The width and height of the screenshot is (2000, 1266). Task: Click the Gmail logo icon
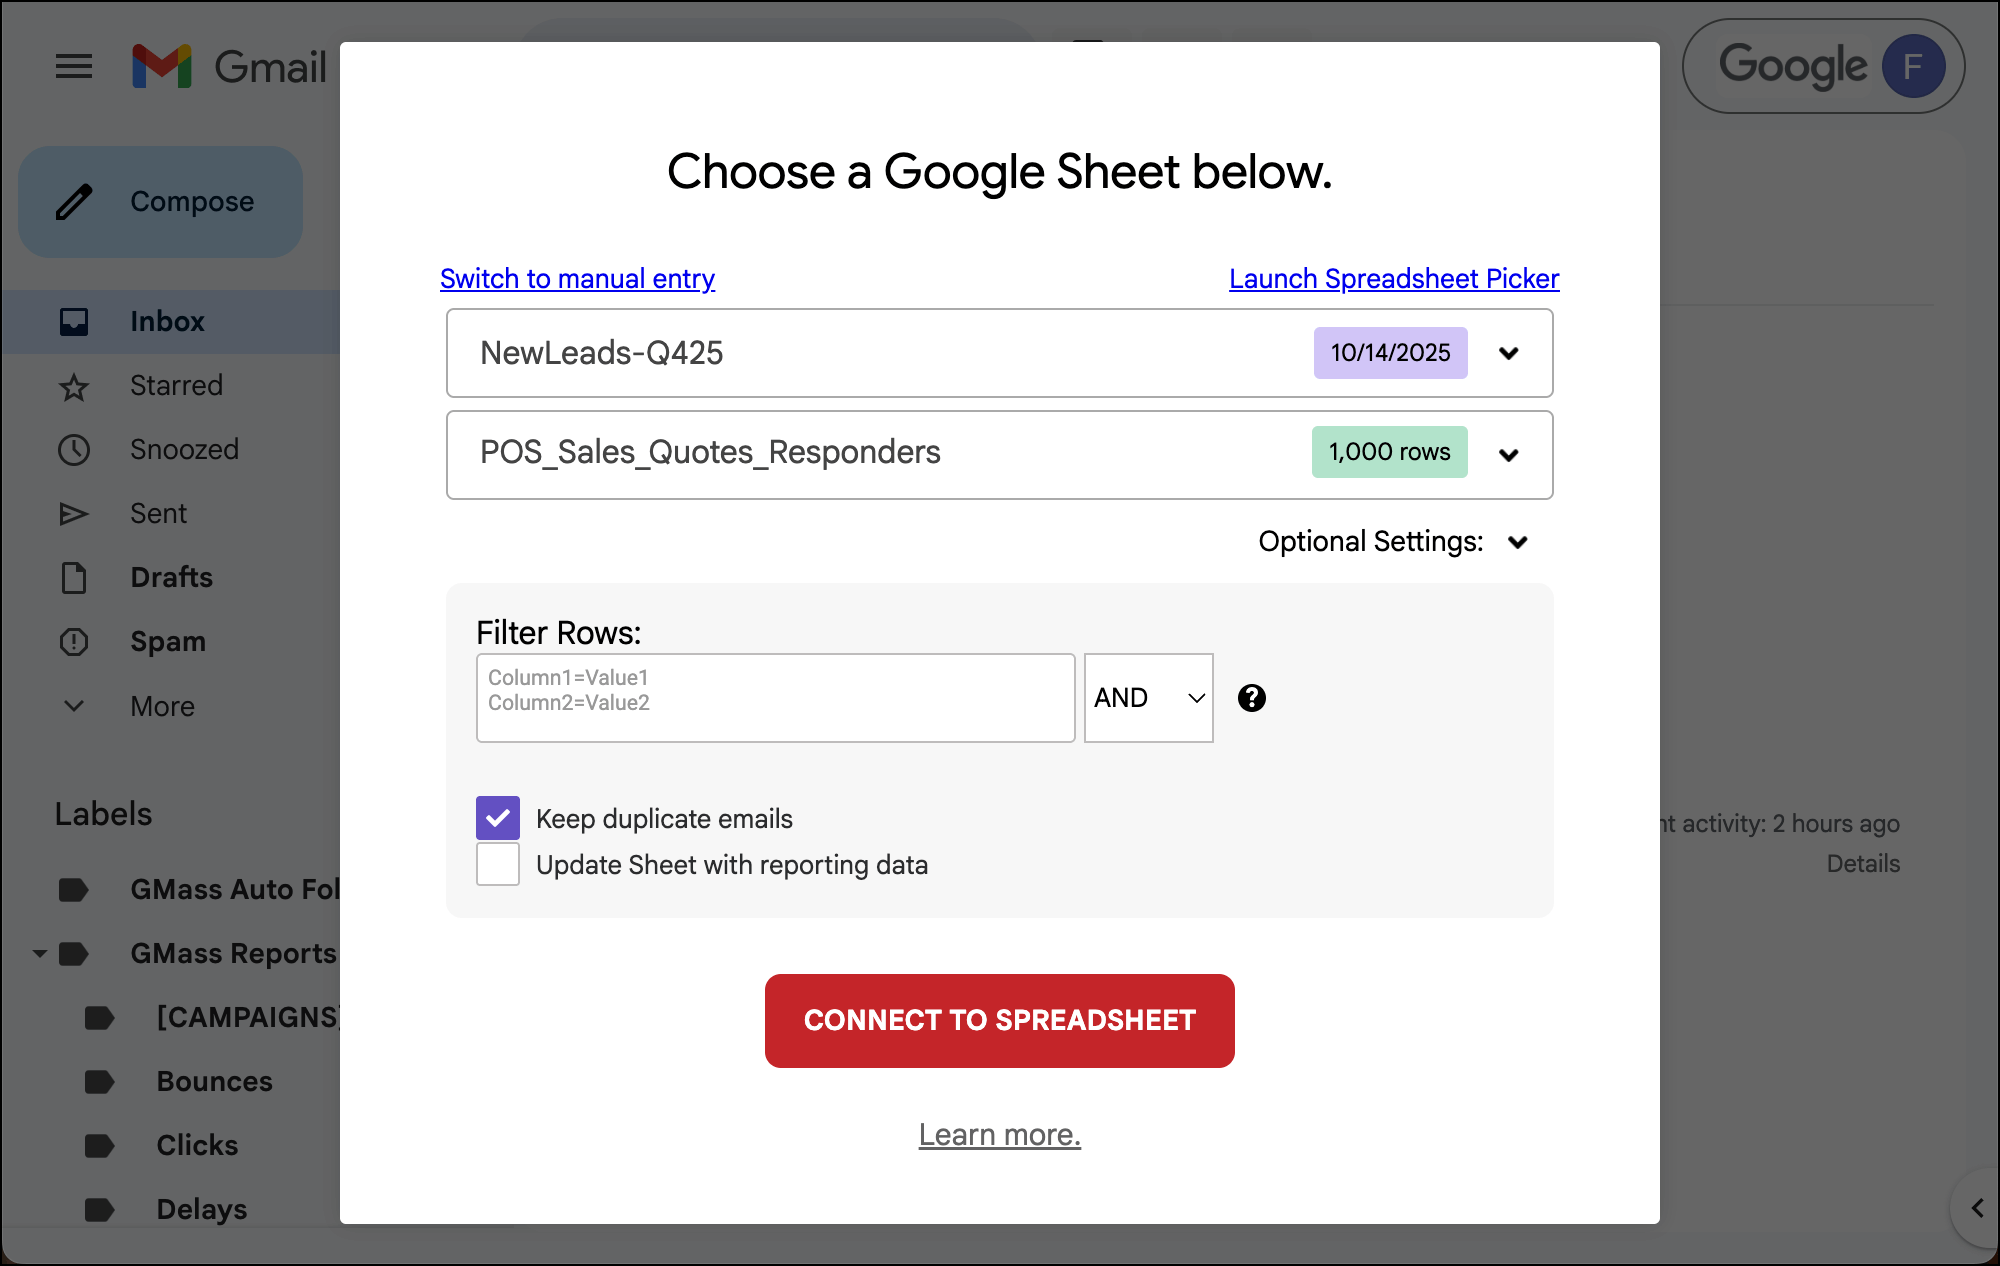(162, 67)
